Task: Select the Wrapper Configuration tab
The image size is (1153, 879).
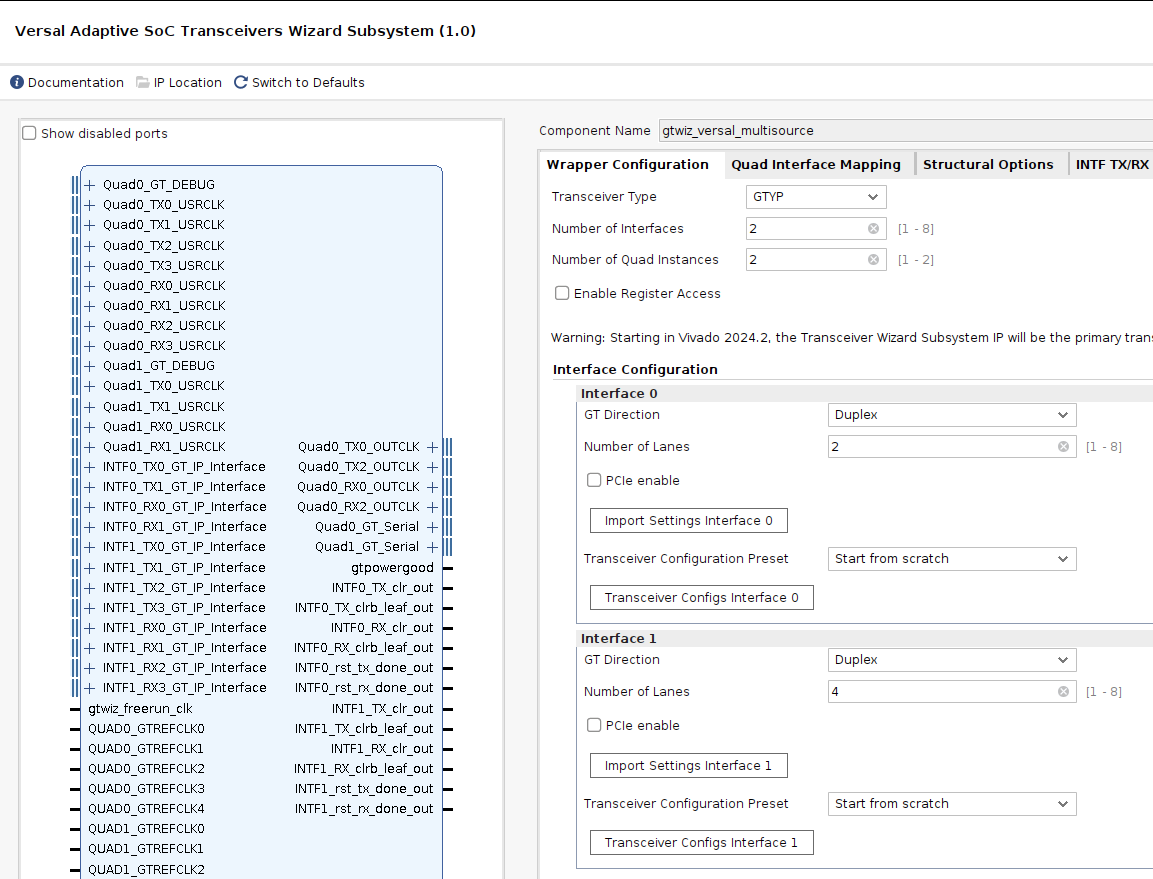Action: coord(627,165)
